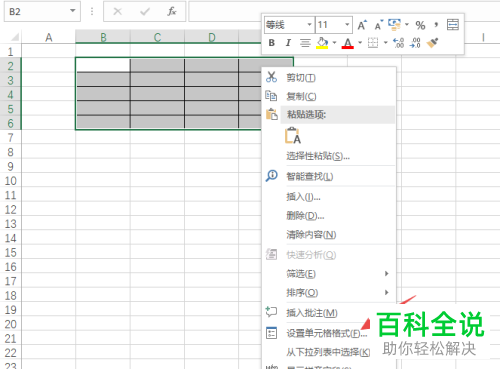Open 选择性粘贴(S)... dialog
This screenshot has height=369, width=500.
tap(329, 156)
